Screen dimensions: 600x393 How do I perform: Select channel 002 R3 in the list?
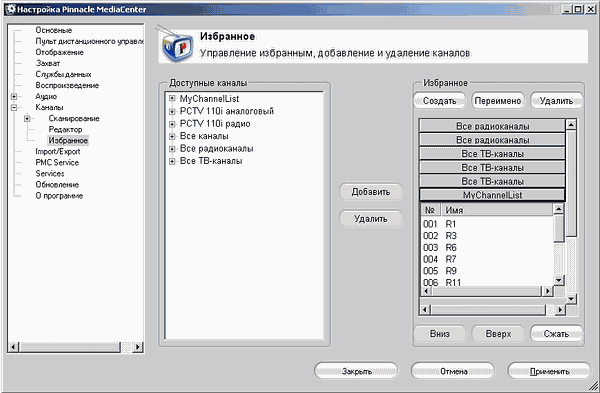click(x=487, y=236)
